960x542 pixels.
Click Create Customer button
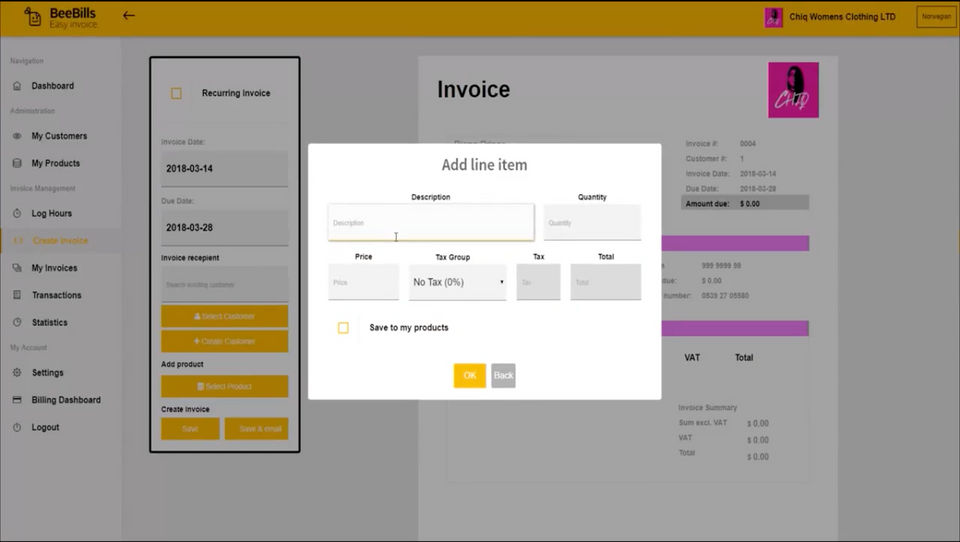225,341
